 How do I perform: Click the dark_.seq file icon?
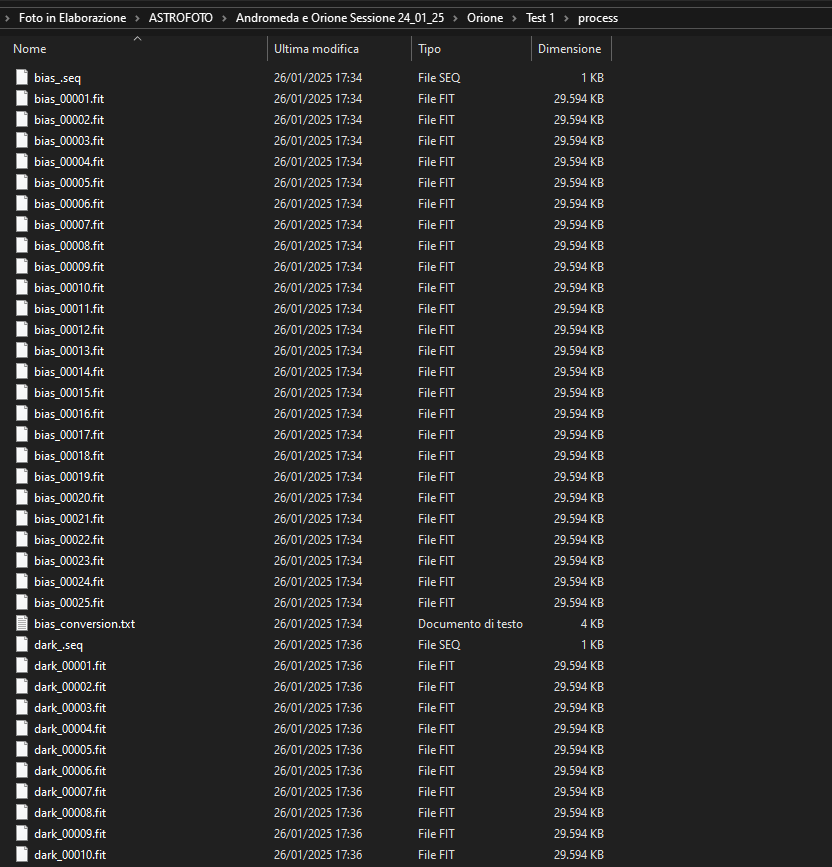[x=22, y=644]
